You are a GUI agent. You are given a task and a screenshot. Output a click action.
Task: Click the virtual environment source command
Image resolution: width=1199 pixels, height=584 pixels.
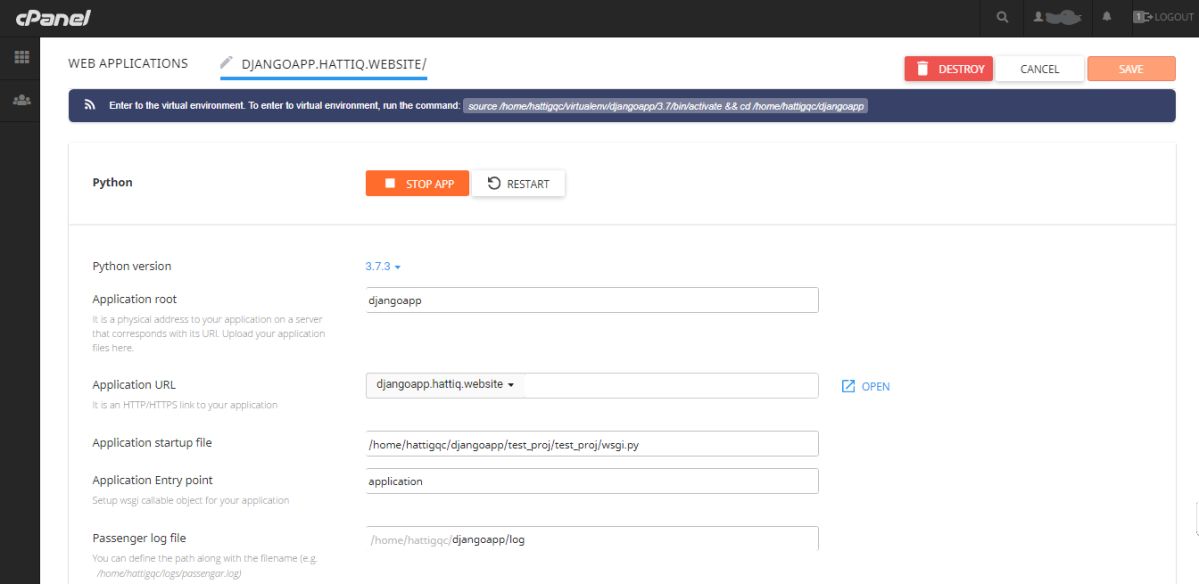tap(665, 106)
